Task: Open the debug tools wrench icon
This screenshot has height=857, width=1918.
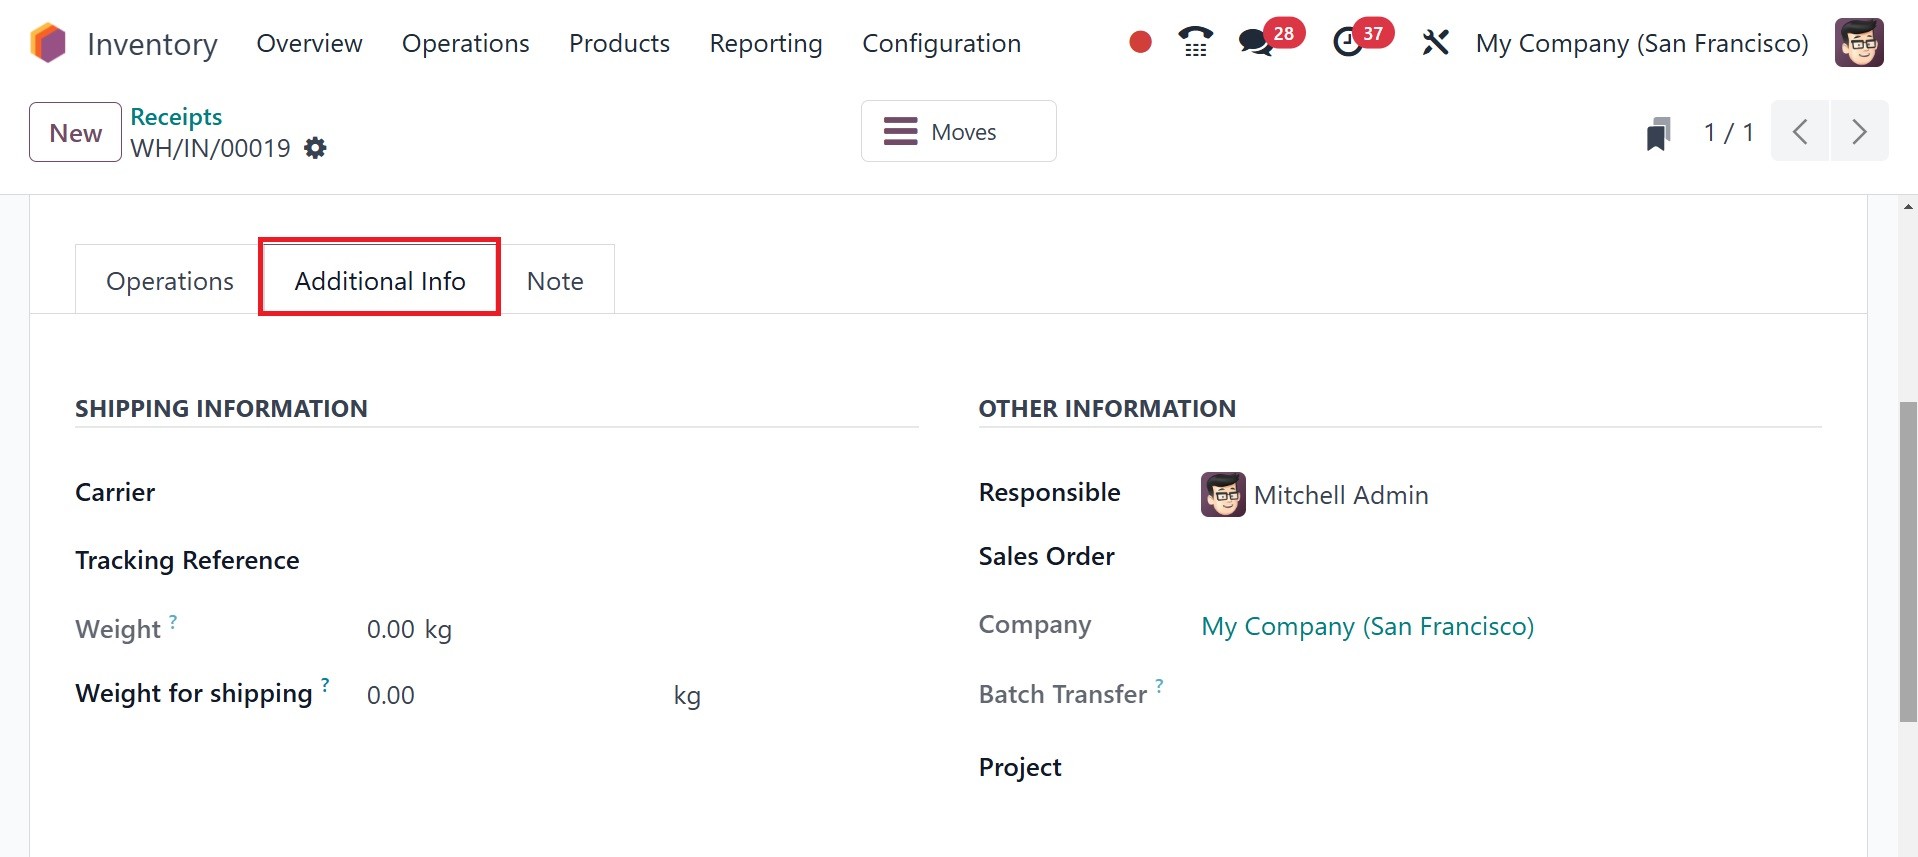Action: pyautogui.click(x=1435, y=43)
